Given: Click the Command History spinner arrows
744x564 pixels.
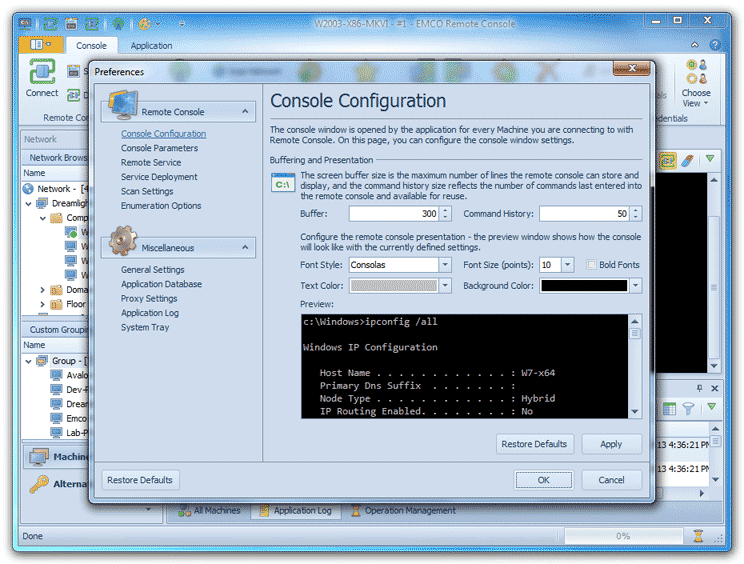Looking at the screenshot, I should click(636, 214).
